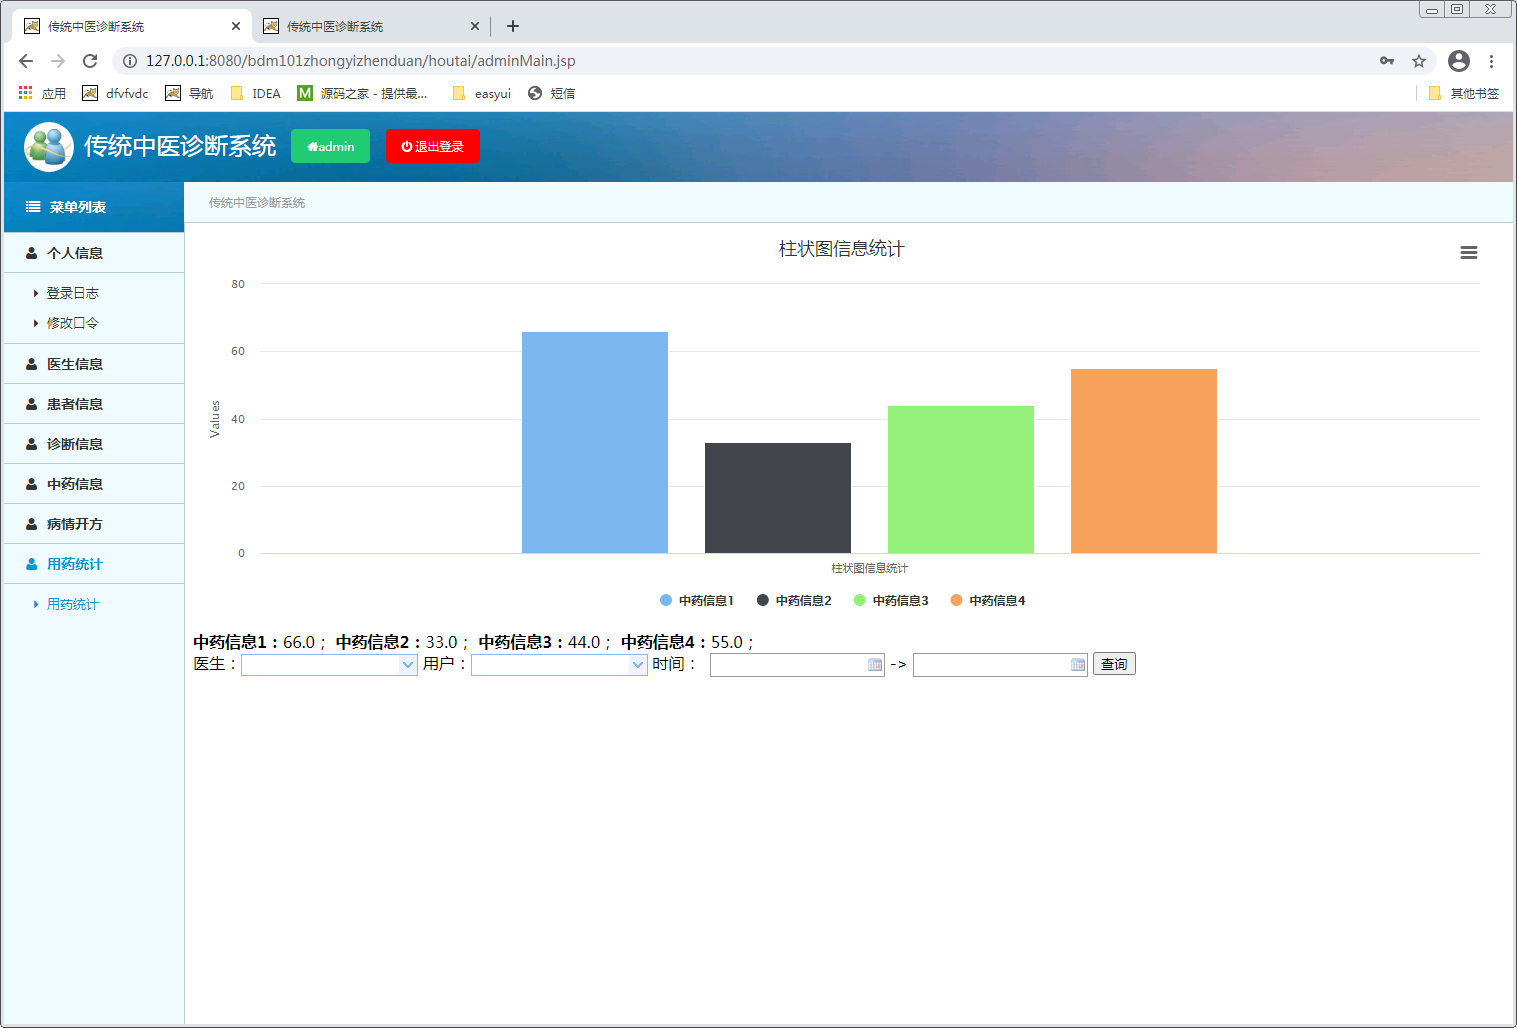The width and height of the screenshot is (1517, 1028).
Task: Open the IDEA bookmark folder
Action: point(255,93)
